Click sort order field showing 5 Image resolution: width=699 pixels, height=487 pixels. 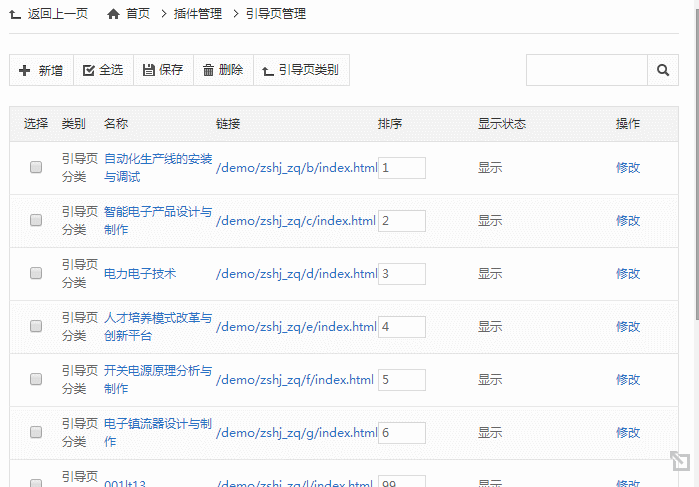tap(402, 380)
